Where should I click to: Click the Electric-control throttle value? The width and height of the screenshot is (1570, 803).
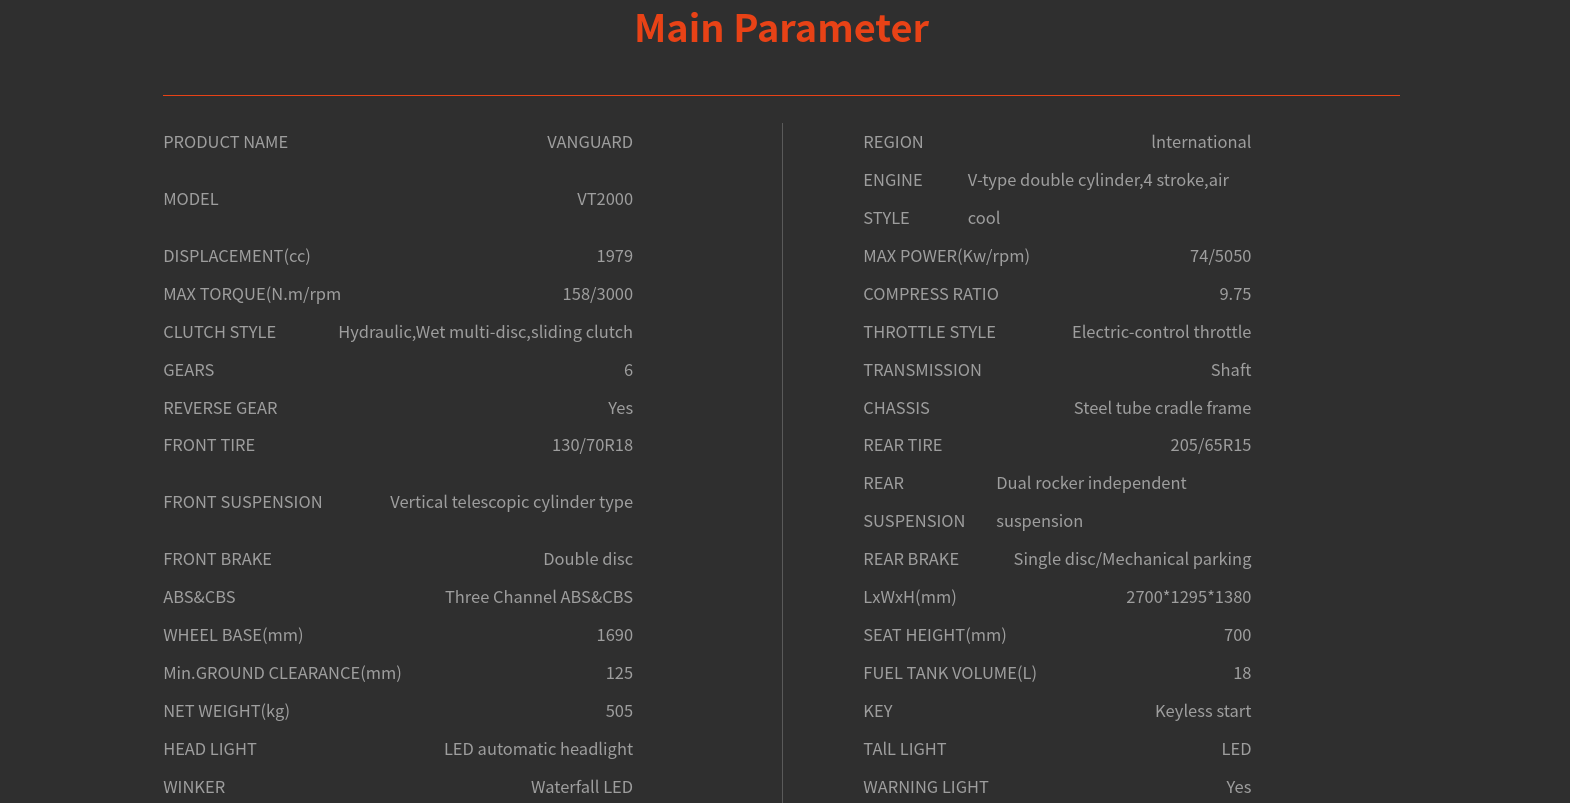coord(1161,332)
